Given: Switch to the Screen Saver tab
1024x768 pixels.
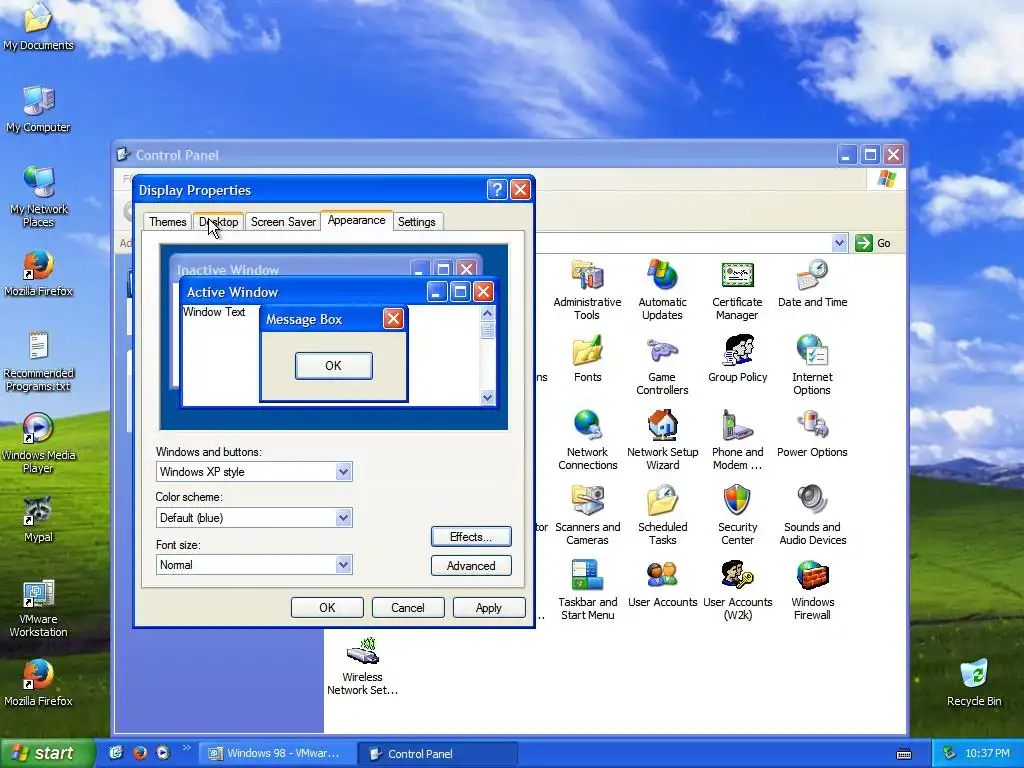Looking at the screenshot, I should point(283,222).
